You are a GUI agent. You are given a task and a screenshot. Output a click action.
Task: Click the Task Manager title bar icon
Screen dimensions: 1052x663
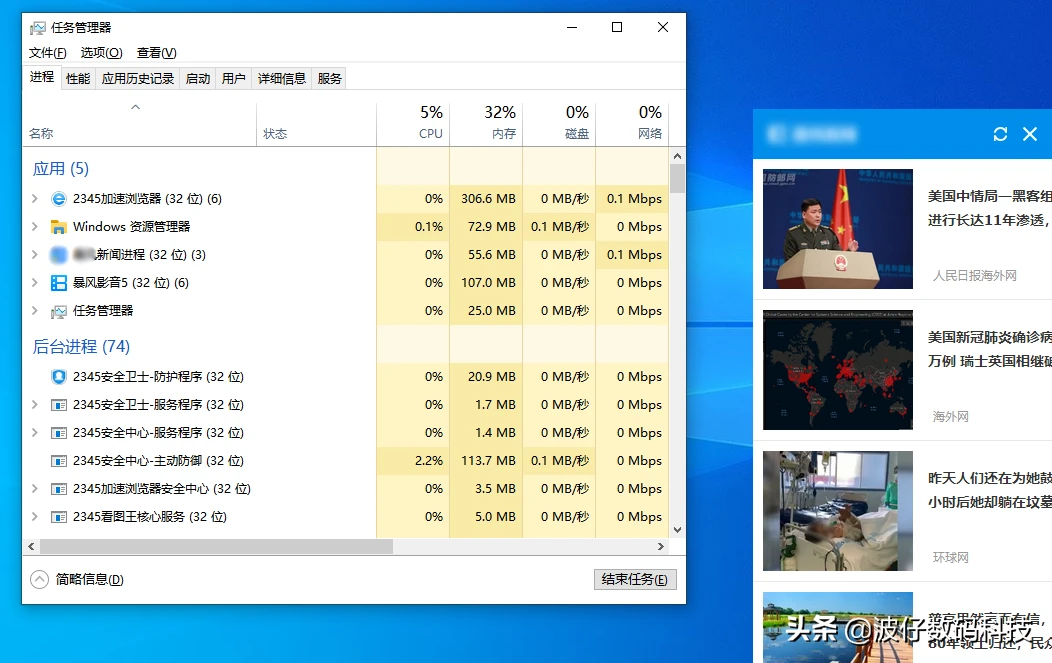point(38,28)
